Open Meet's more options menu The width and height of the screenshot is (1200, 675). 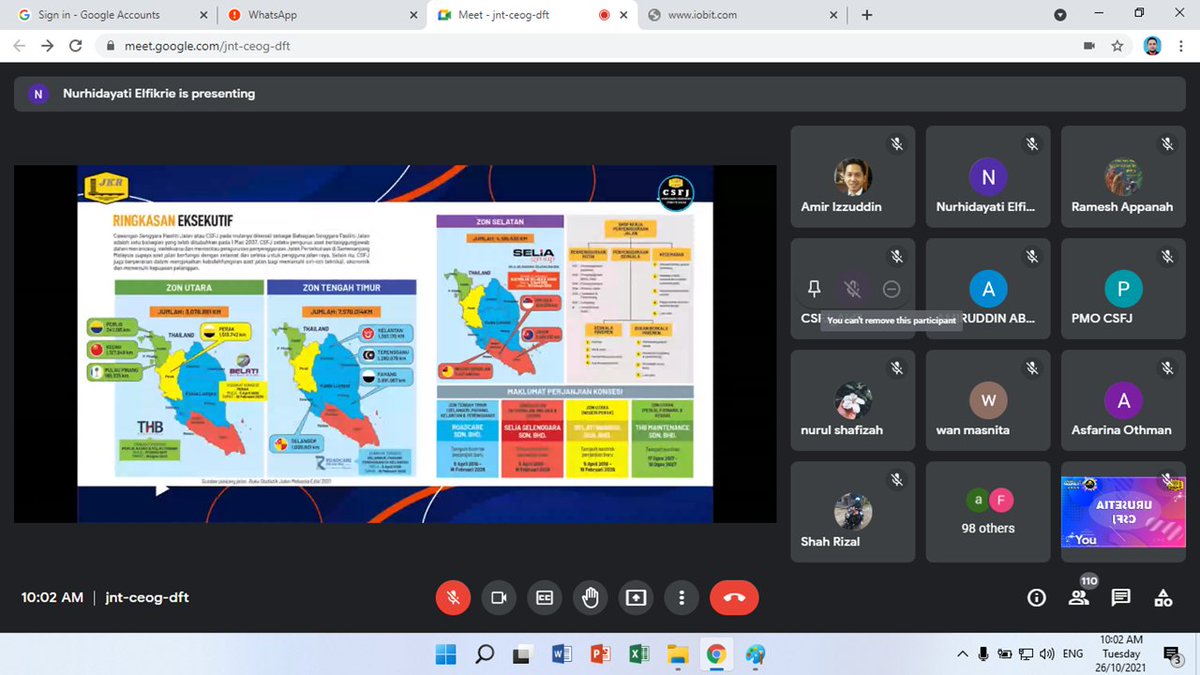coord(682,598)
